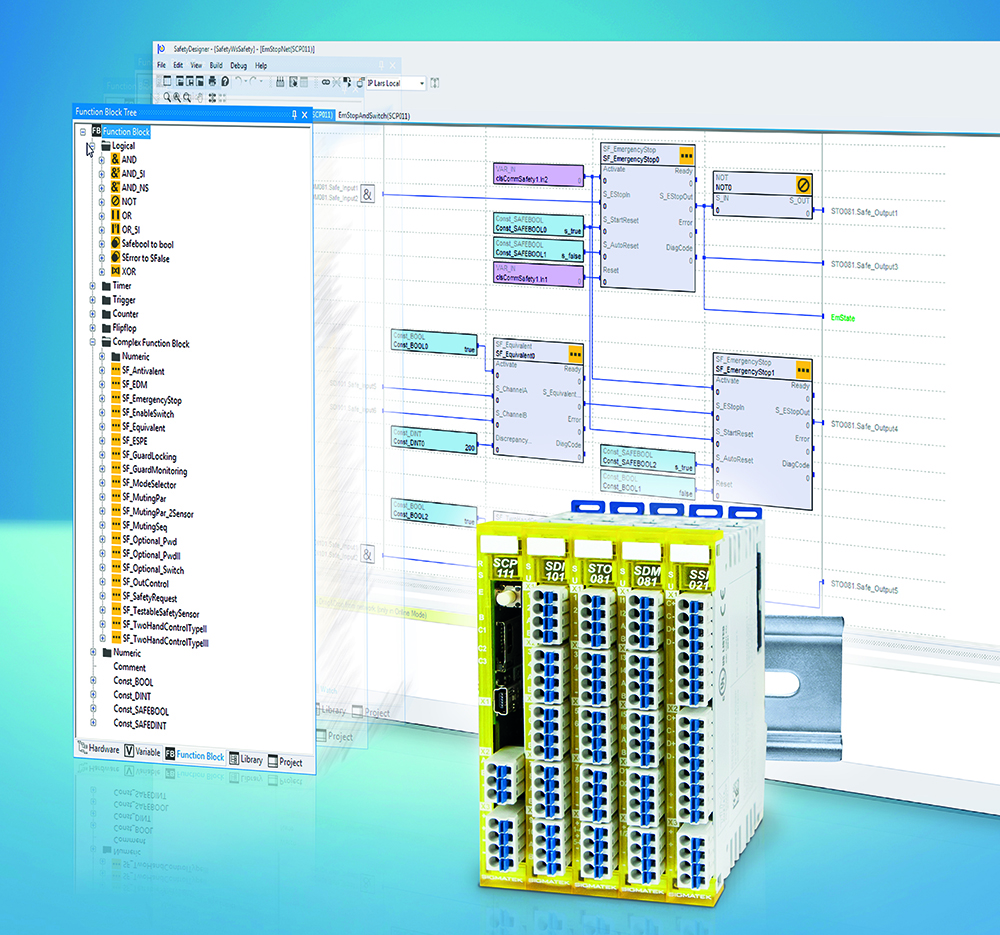Click the help question mark toolbar icon
1000x935 pixels.
point(225,81)
